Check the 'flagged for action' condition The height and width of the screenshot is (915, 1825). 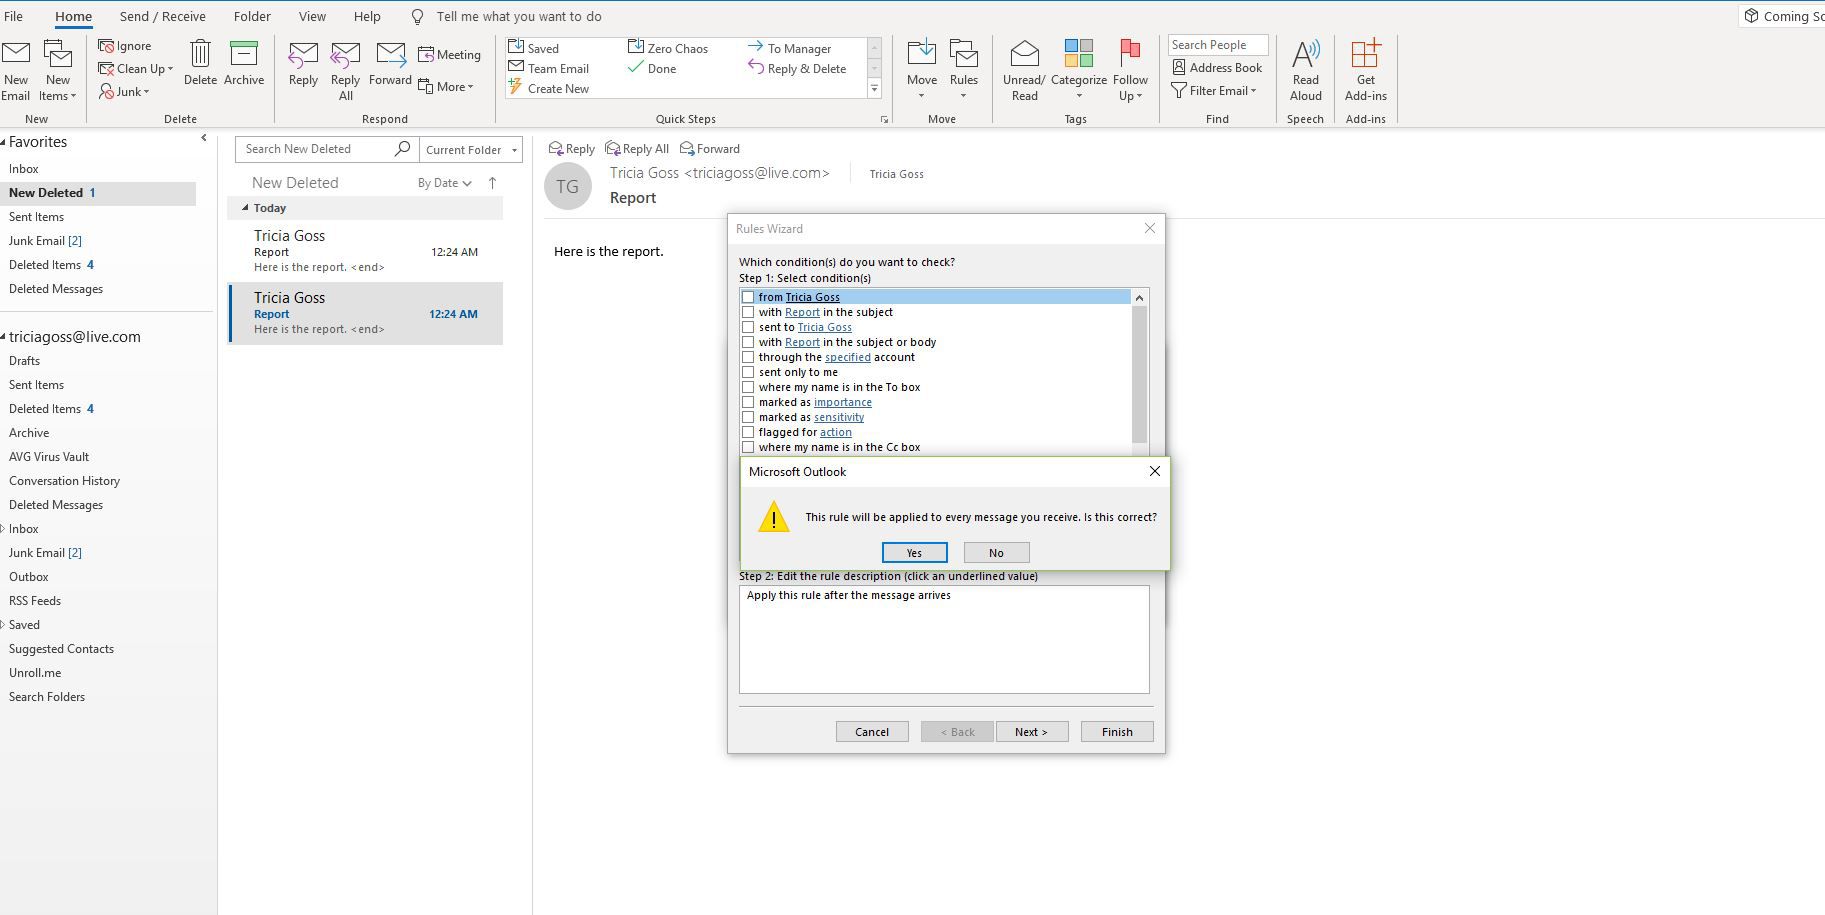[x=748, y=432]
